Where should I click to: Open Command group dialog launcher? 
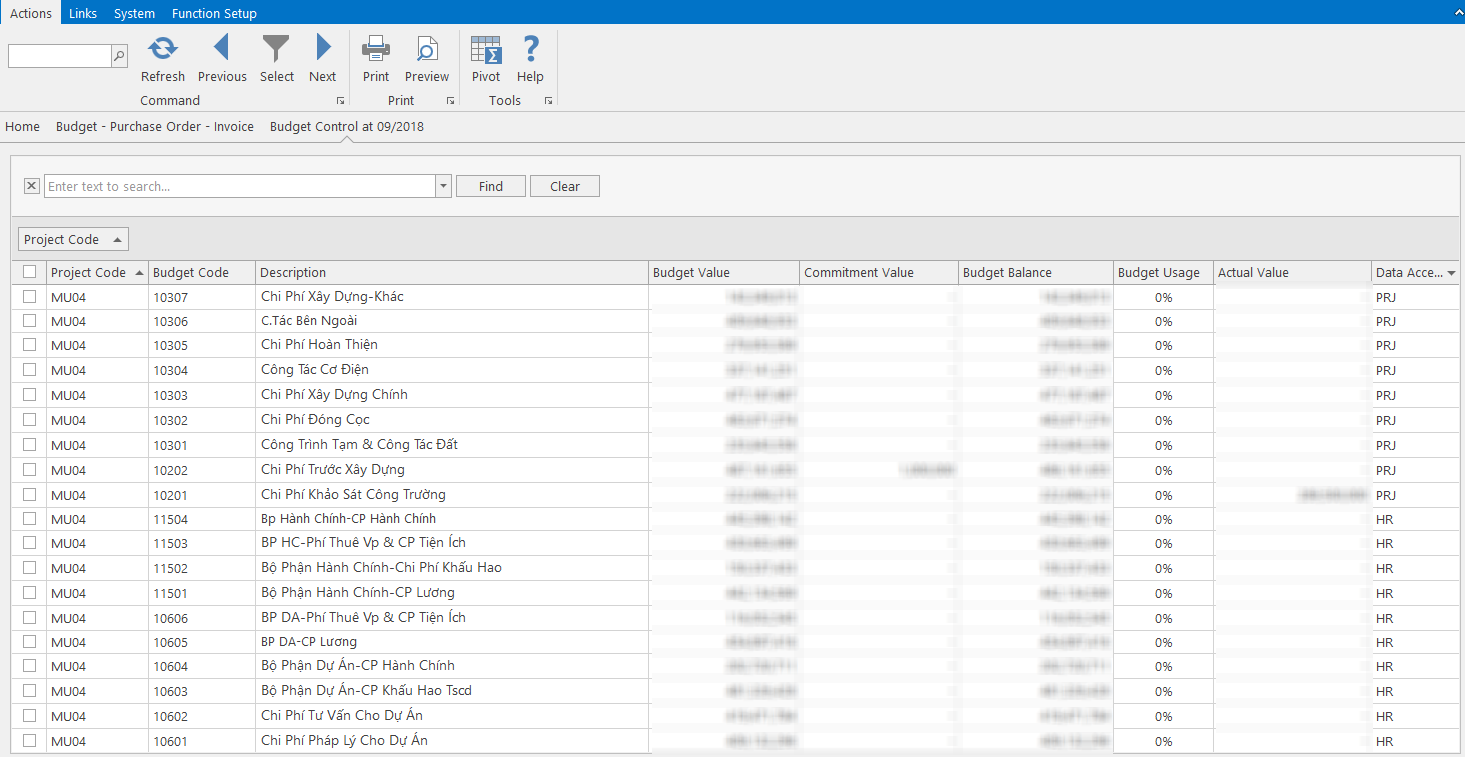(341, 101)
